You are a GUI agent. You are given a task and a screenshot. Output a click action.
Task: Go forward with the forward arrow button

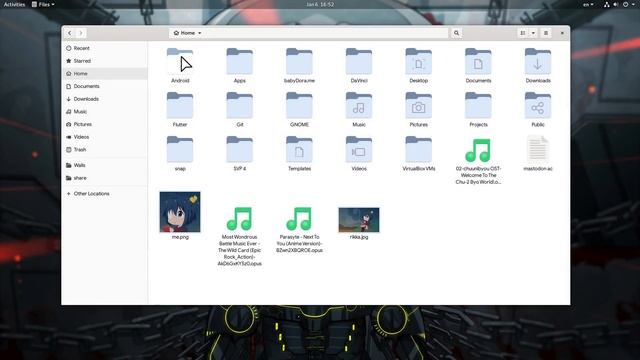click(81, 33)
